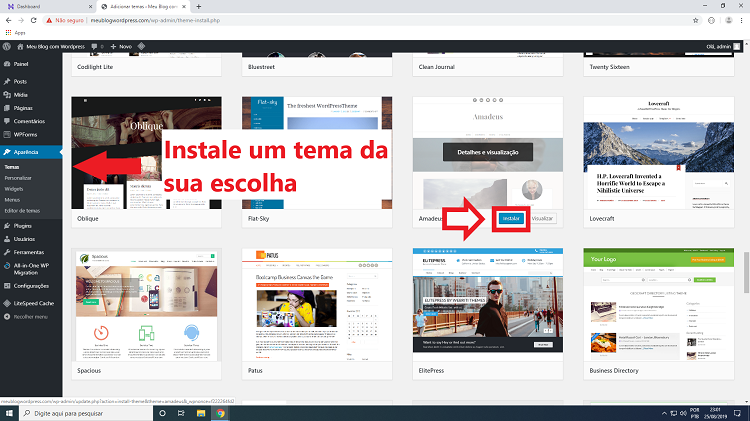Open File Explorer from the taskbar
This screenshot has height=421, width=750.
pyautogui.click(x=201, y=413)
